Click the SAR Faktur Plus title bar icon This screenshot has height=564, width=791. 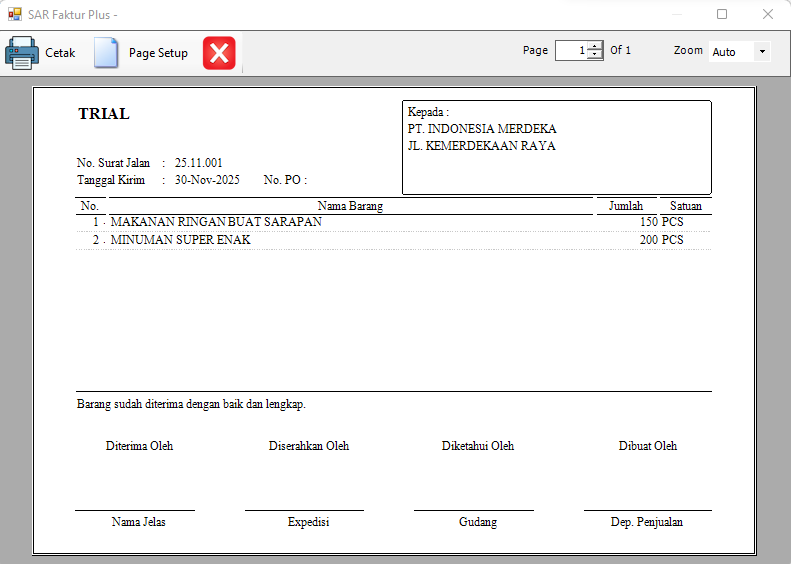tap(14, 15)
